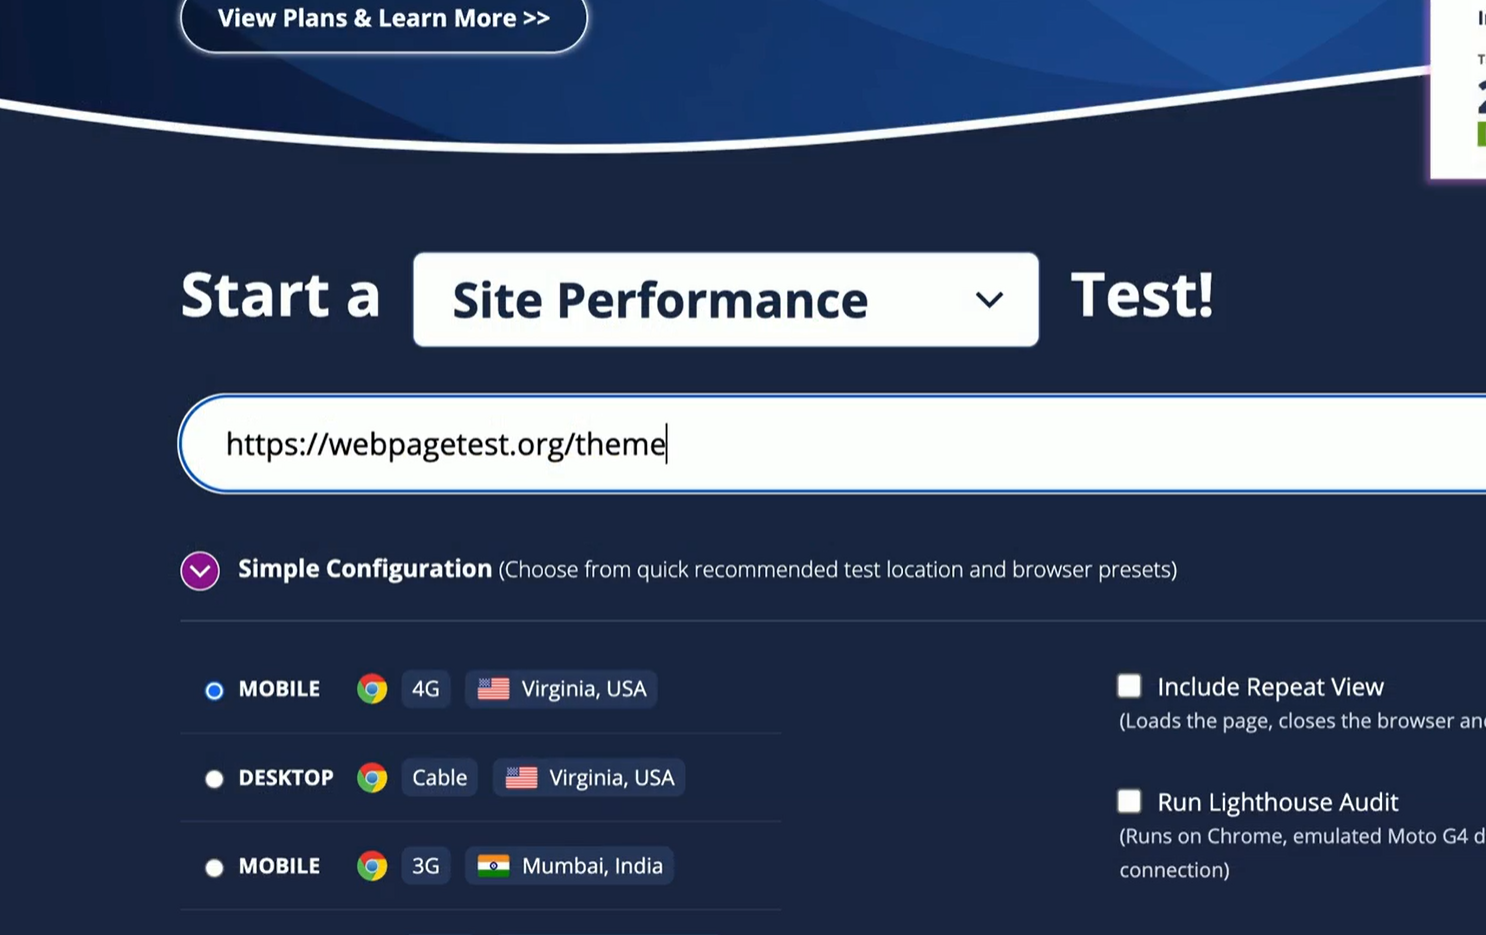Image resolution: width=1486 pixels, height=935 pixels.
Task: Click the US flag beside Virginia in the mobile row
Action: click(492, 688)
